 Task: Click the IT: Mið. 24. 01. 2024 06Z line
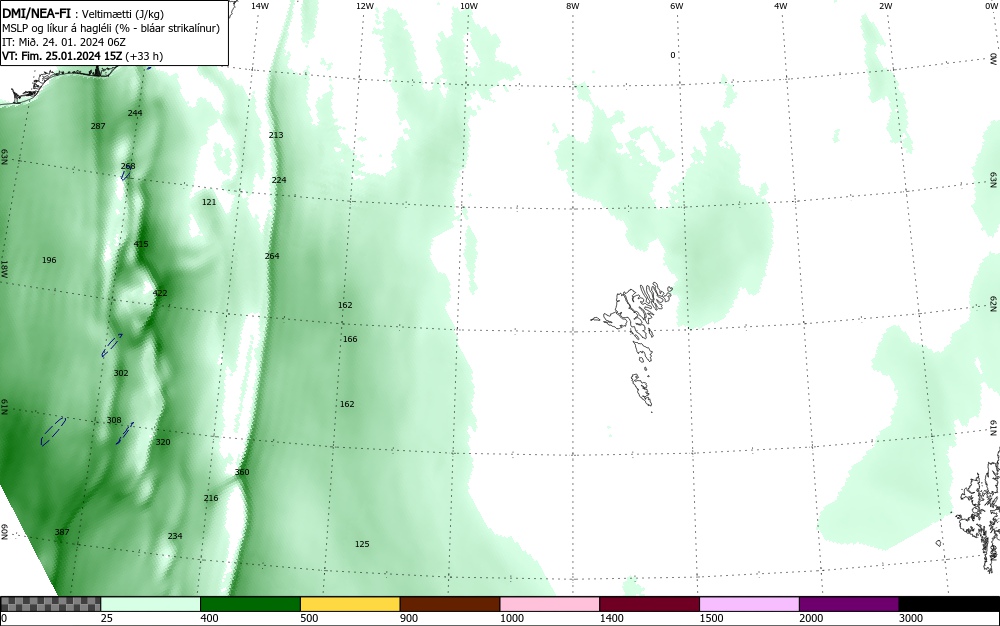(64, 42)
